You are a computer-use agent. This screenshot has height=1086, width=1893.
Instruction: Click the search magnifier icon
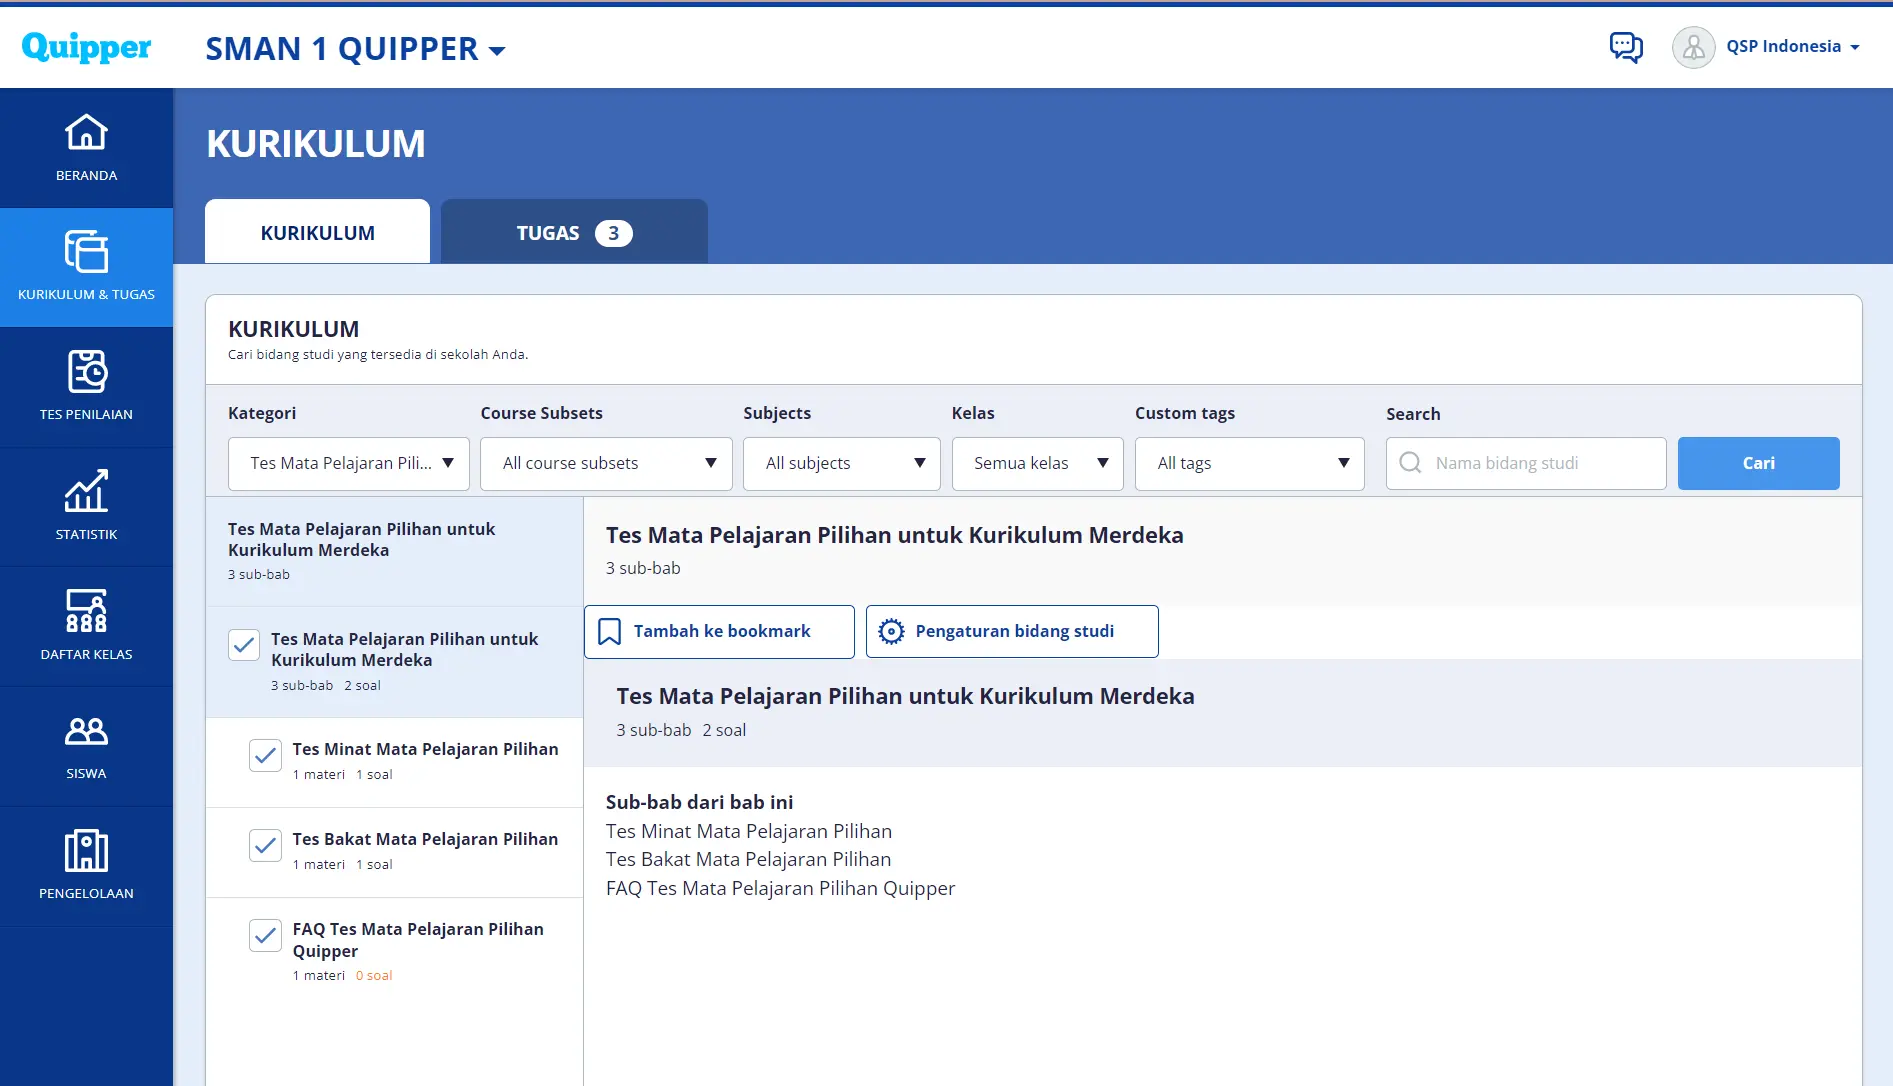(1410, 463)
